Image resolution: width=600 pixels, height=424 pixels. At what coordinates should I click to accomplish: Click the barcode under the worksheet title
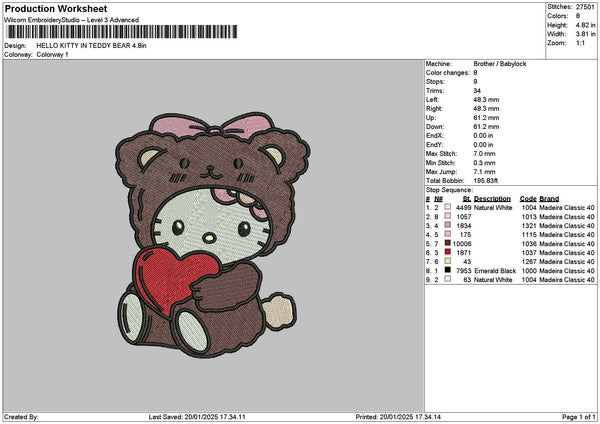coord(122,32)
